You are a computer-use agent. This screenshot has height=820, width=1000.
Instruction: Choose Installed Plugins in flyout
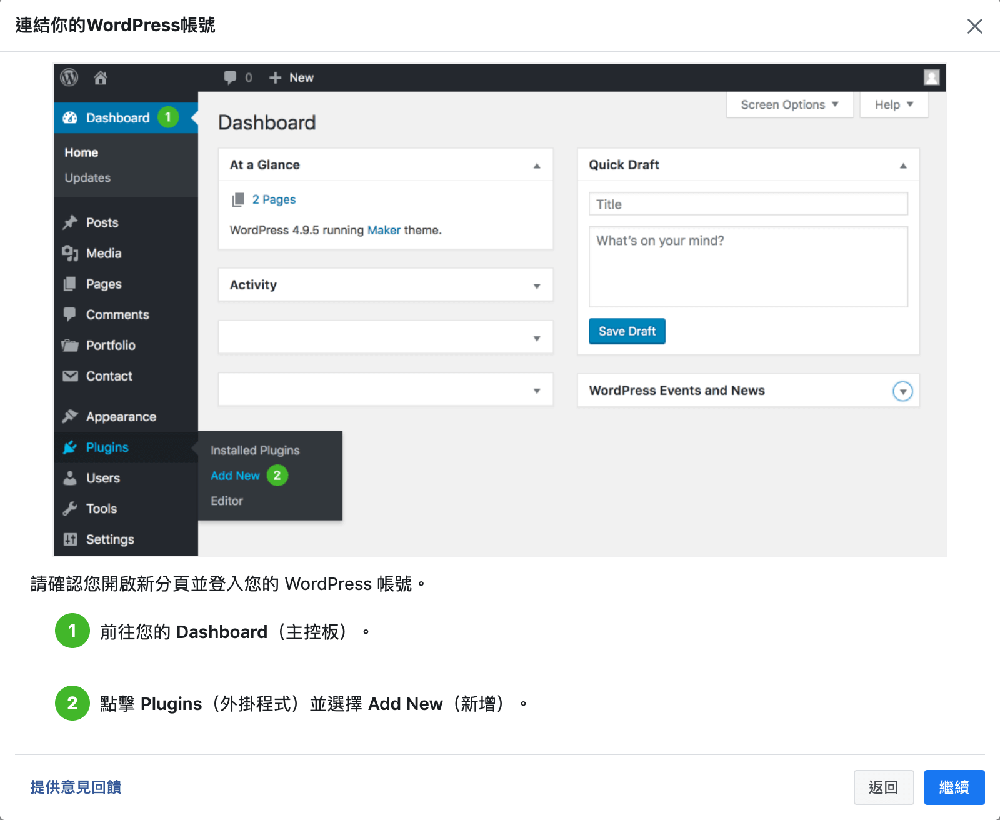pos(254,450)
